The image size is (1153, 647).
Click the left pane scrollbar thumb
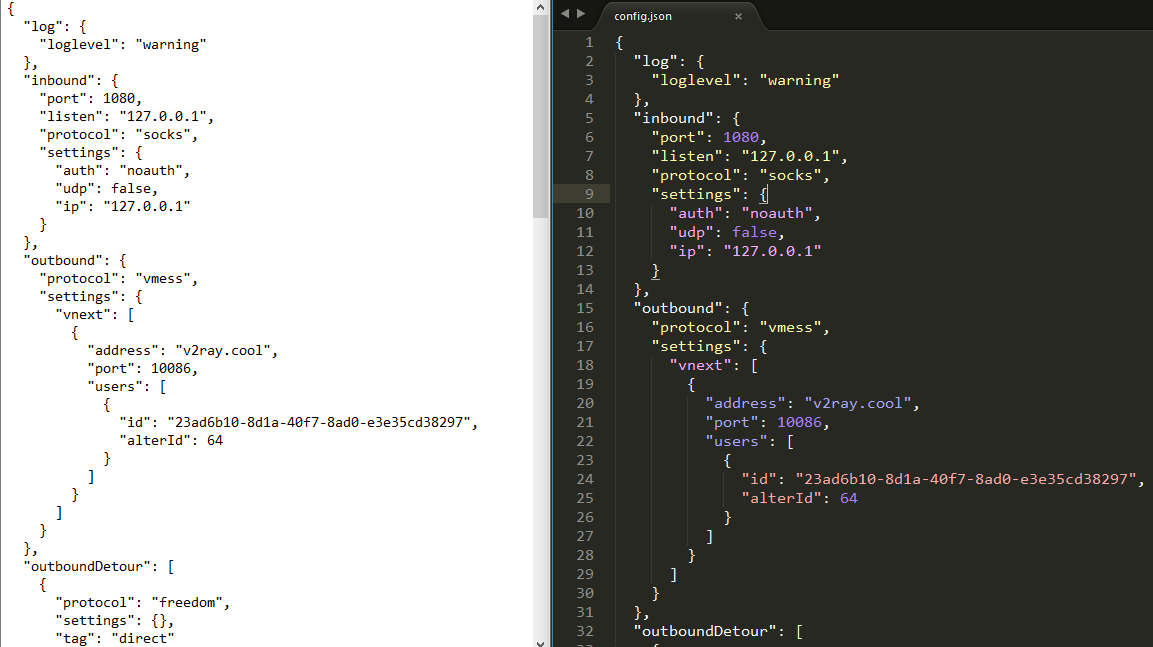[x=541, y=118]
